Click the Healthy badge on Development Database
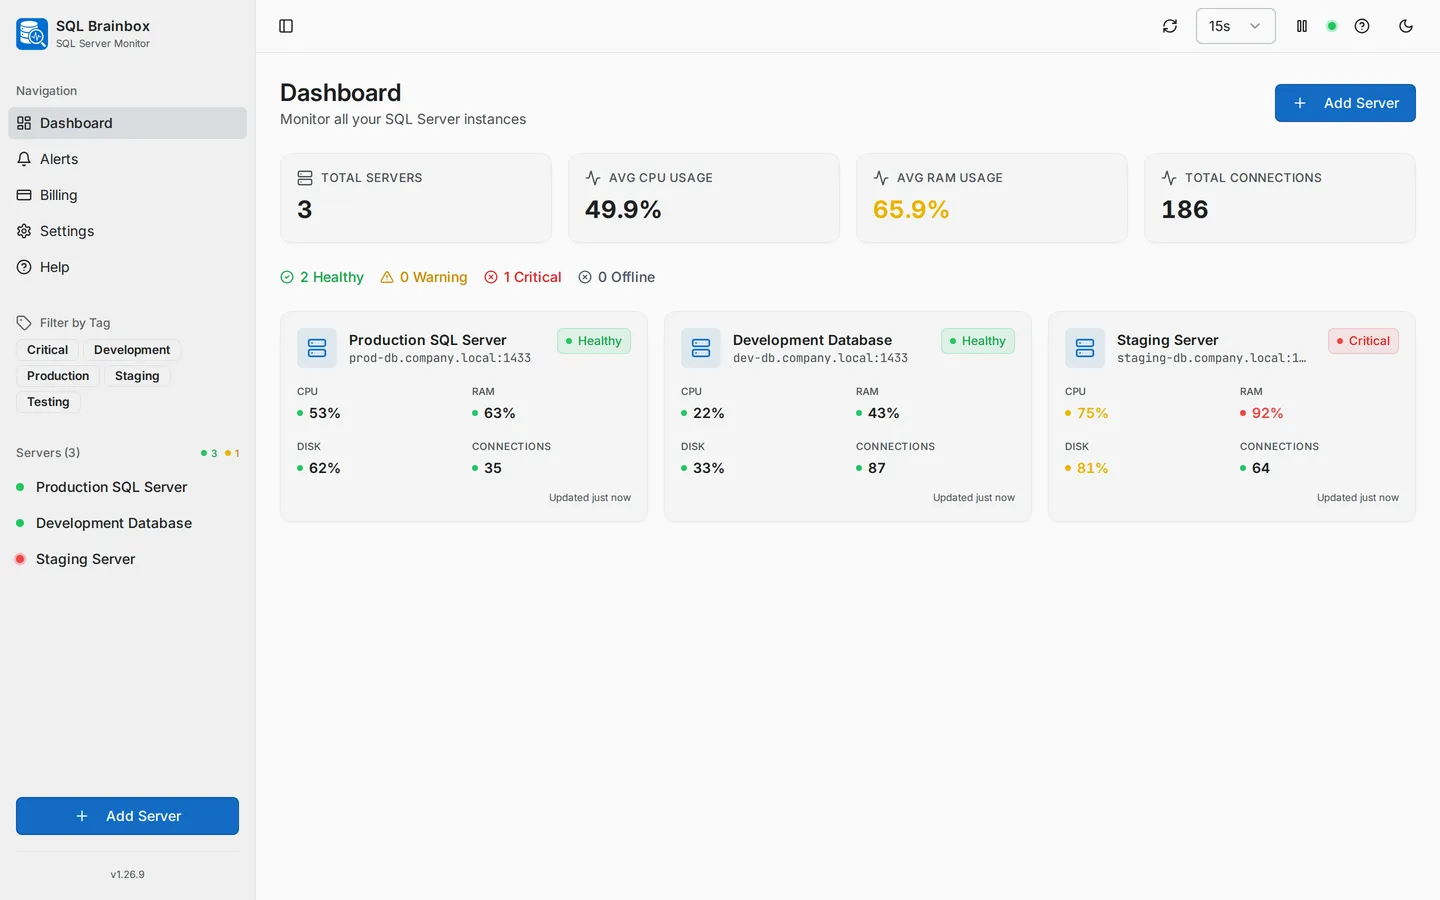The width and height of the screenshot is (1440, 900). pos(978,341)
